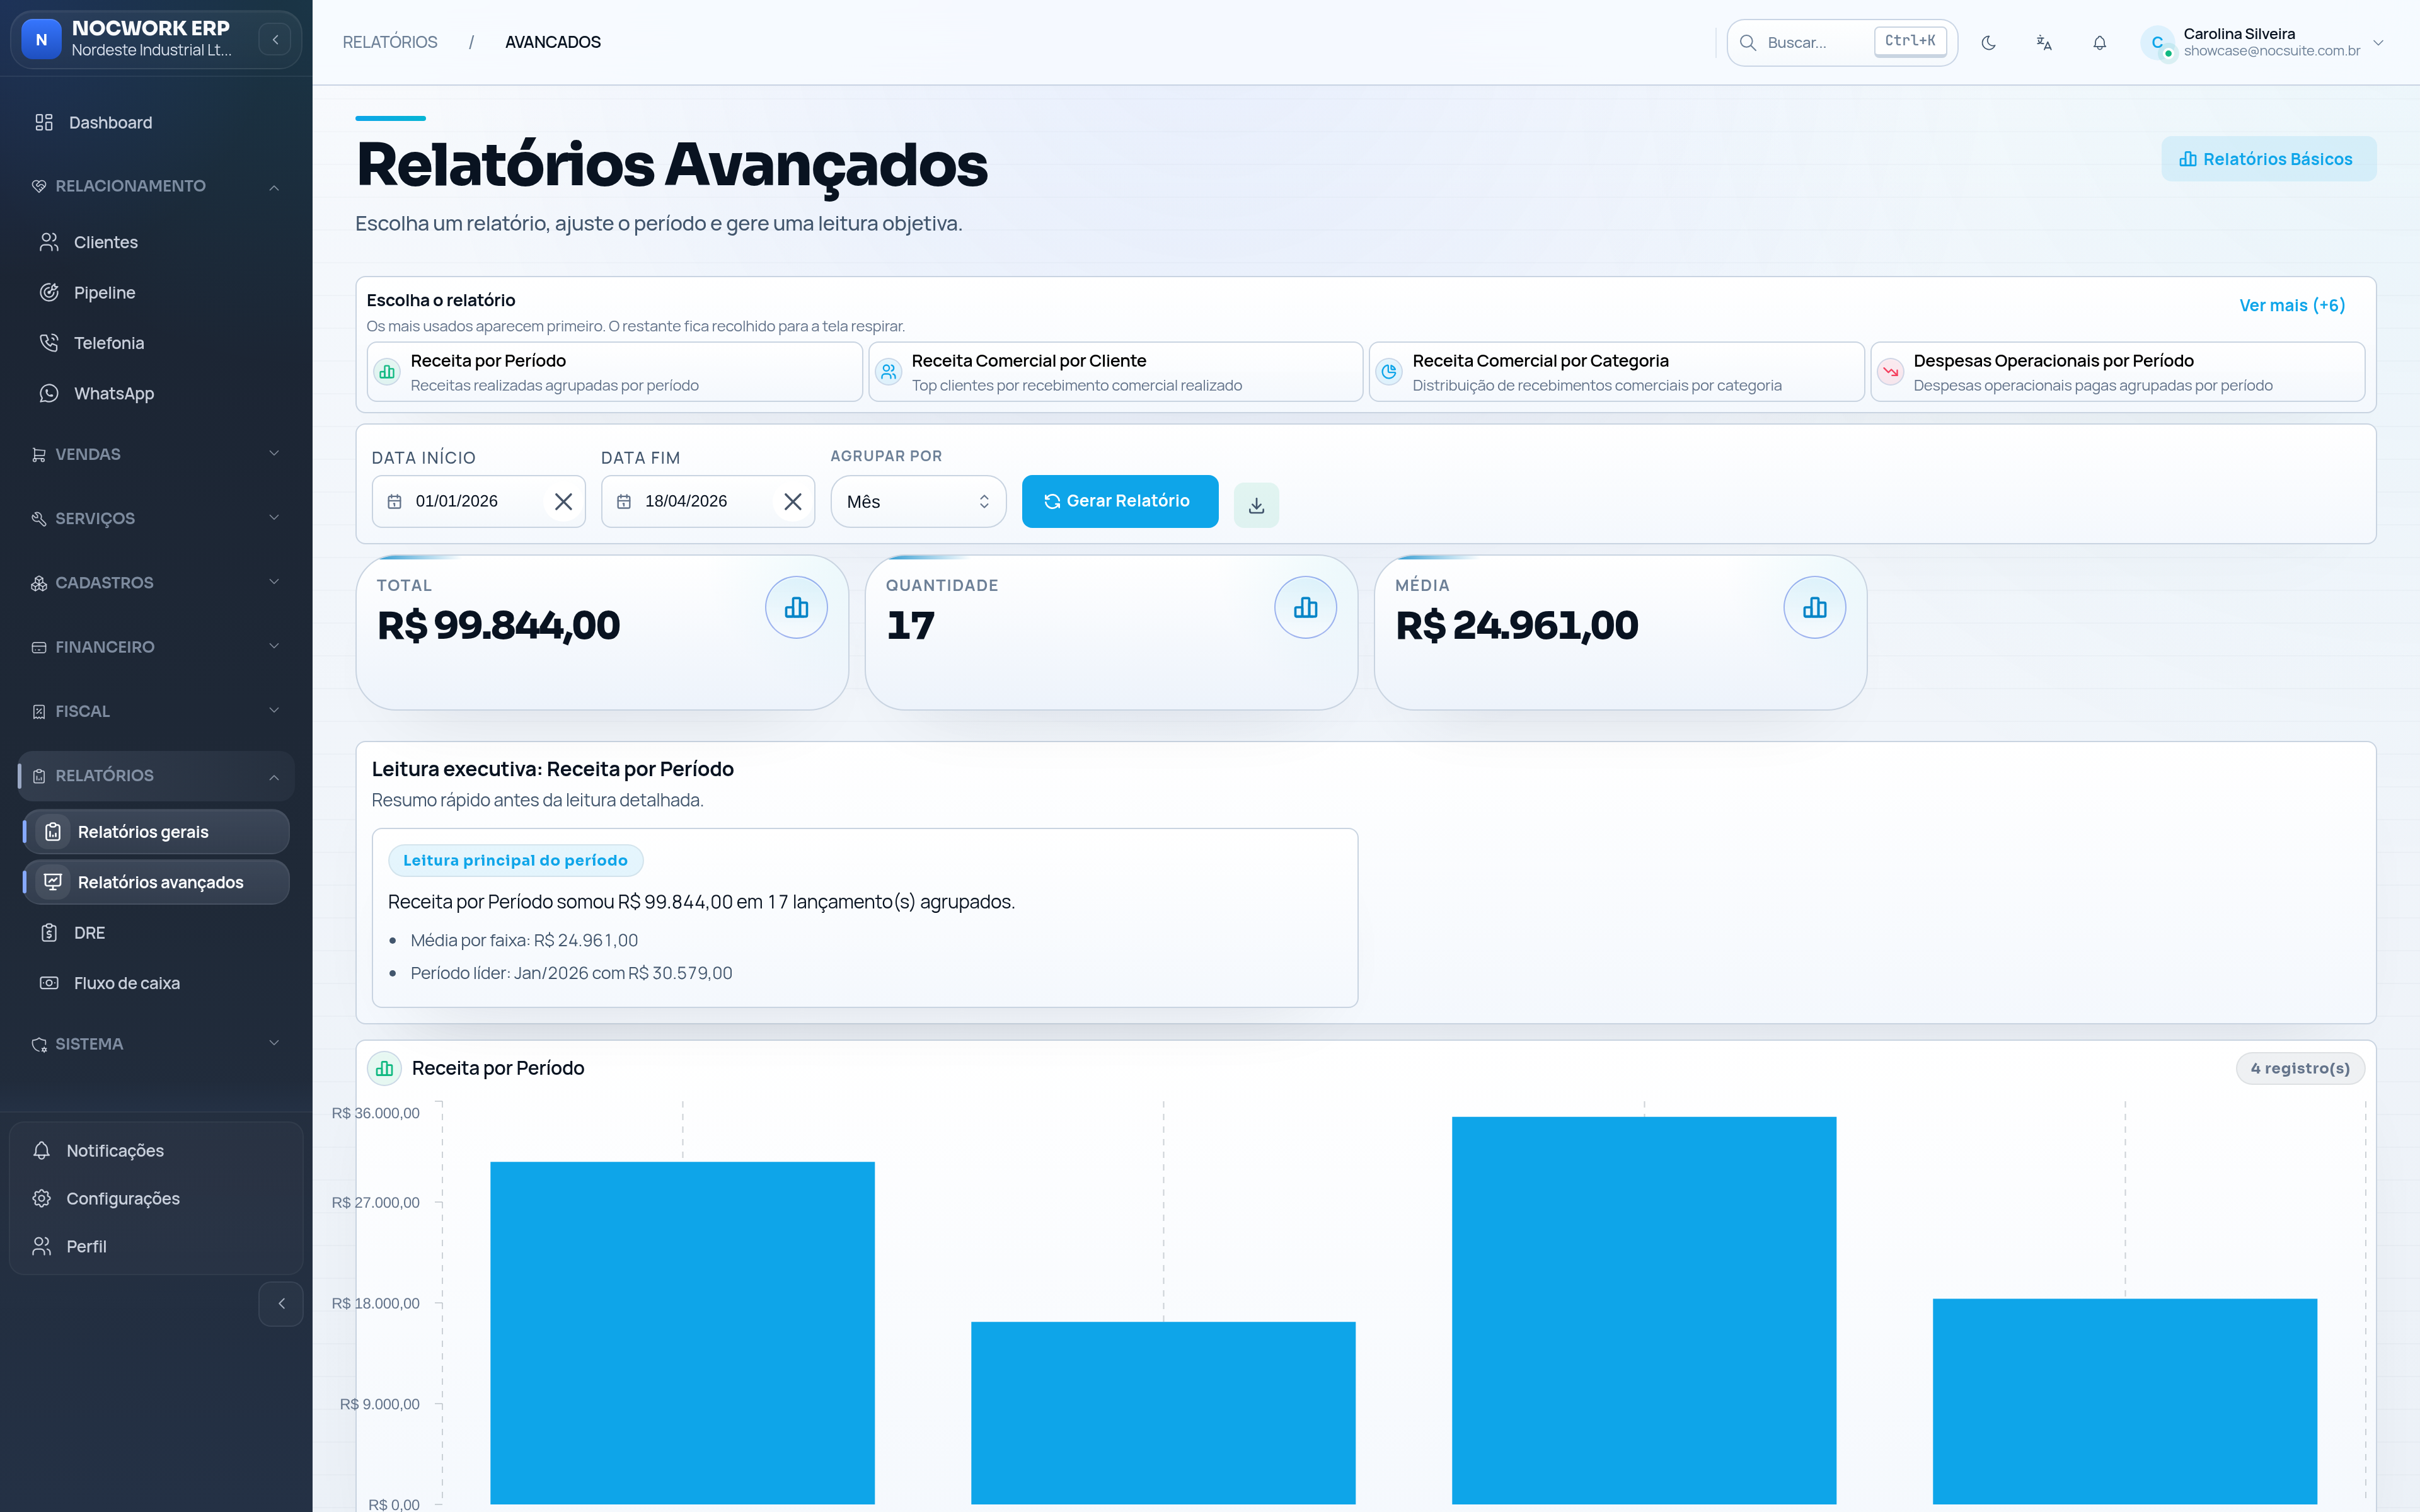Click Relatórios Básicos button
Image resolution: width=2420 pixels, height=1512 pixels.
2268,159
